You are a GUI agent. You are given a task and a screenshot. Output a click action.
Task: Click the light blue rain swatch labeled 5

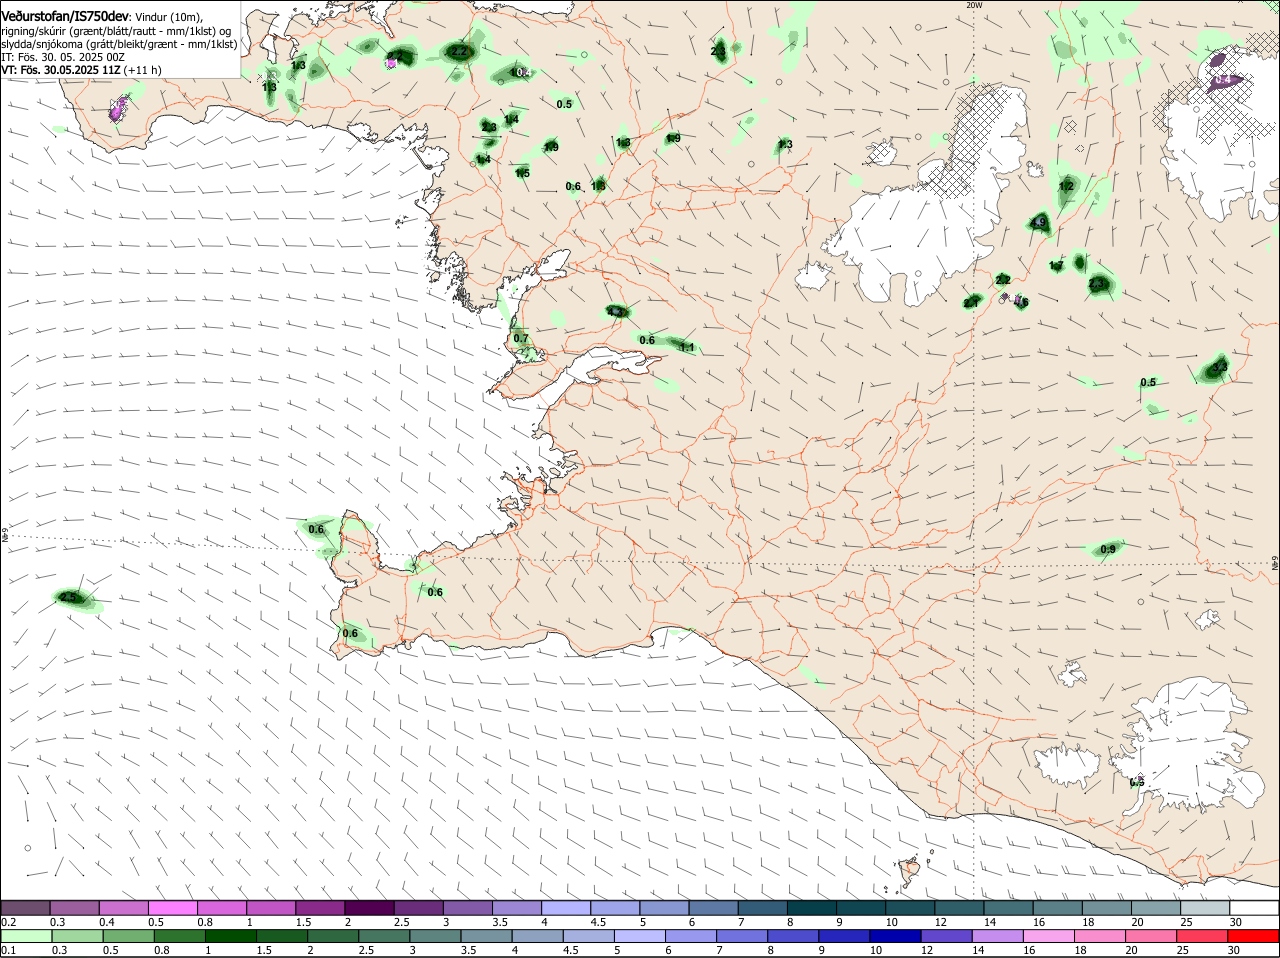[640, 936]
